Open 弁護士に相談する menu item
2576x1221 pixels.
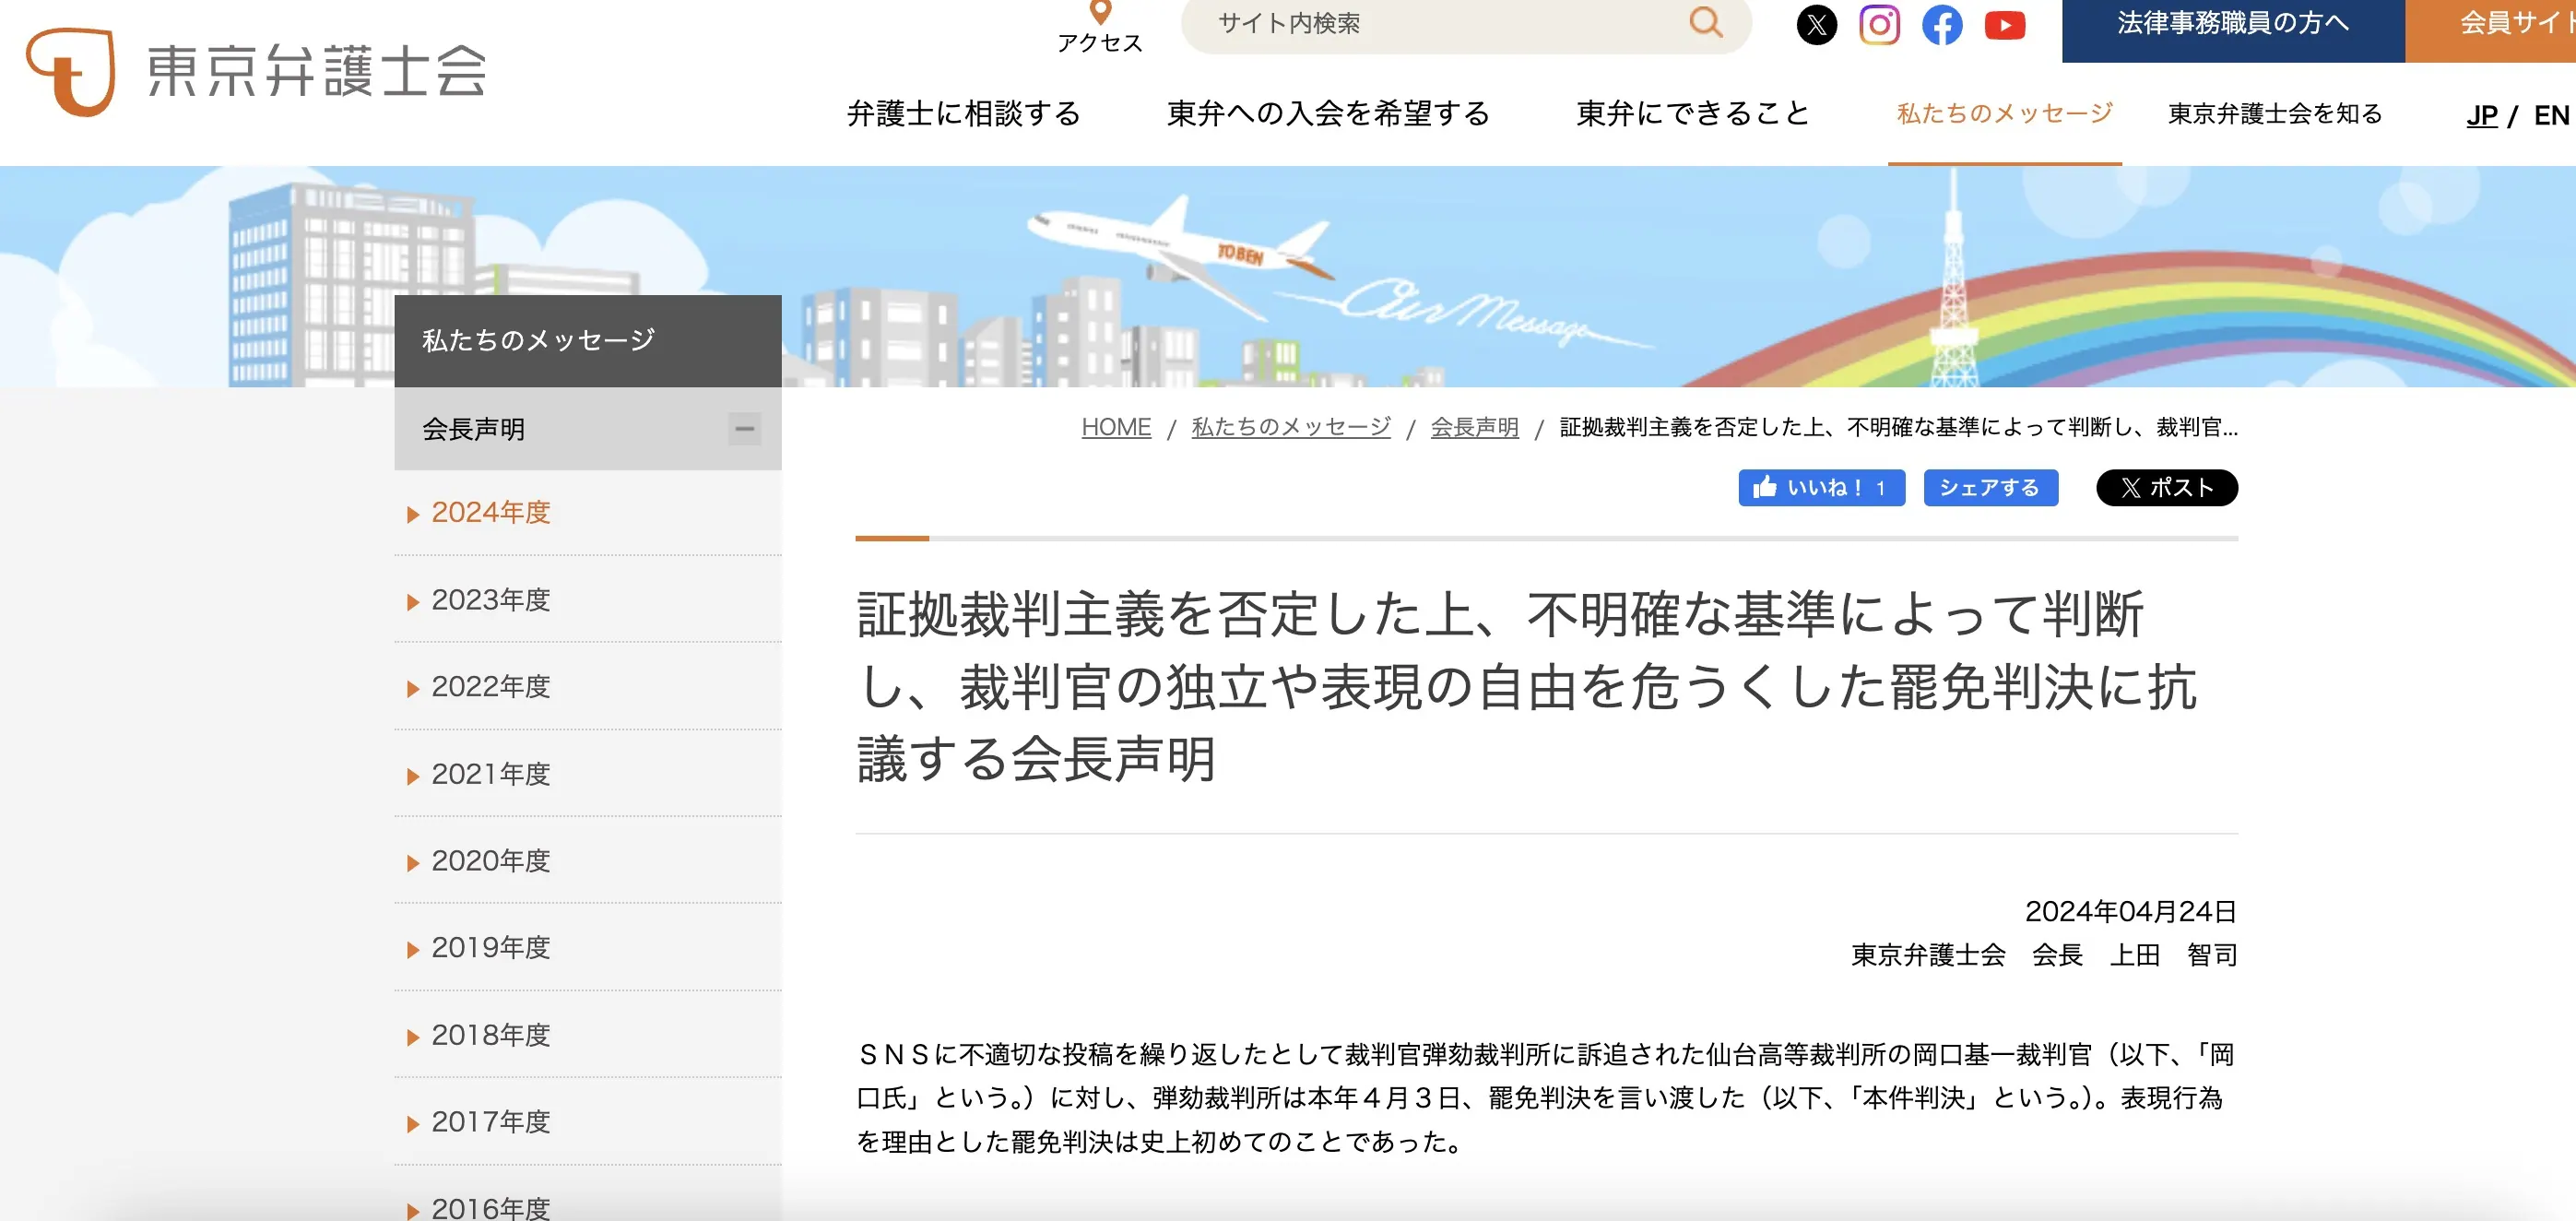(963, 114)
